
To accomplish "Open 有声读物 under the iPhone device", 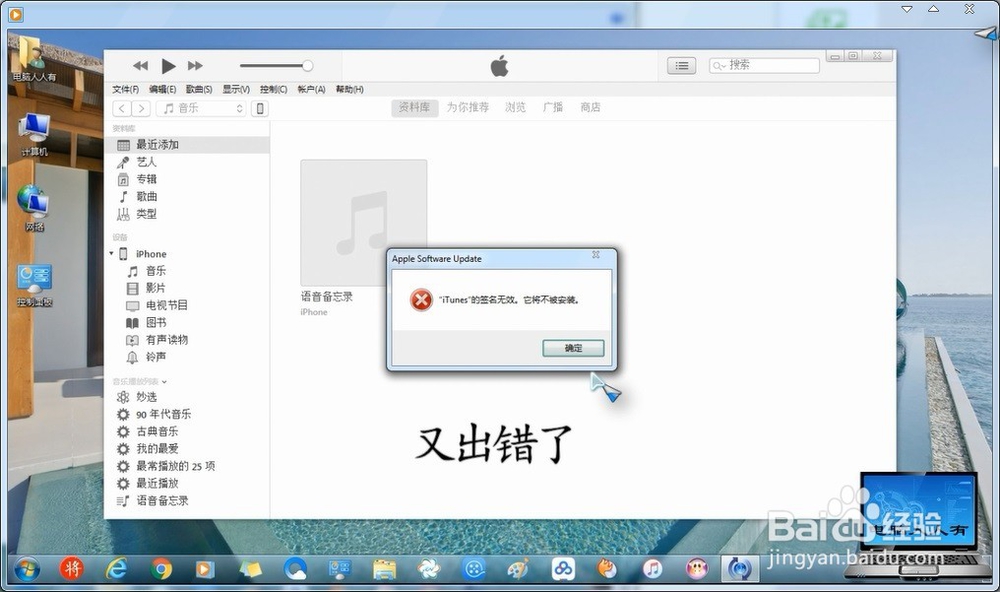I will (x=167, y=340).
